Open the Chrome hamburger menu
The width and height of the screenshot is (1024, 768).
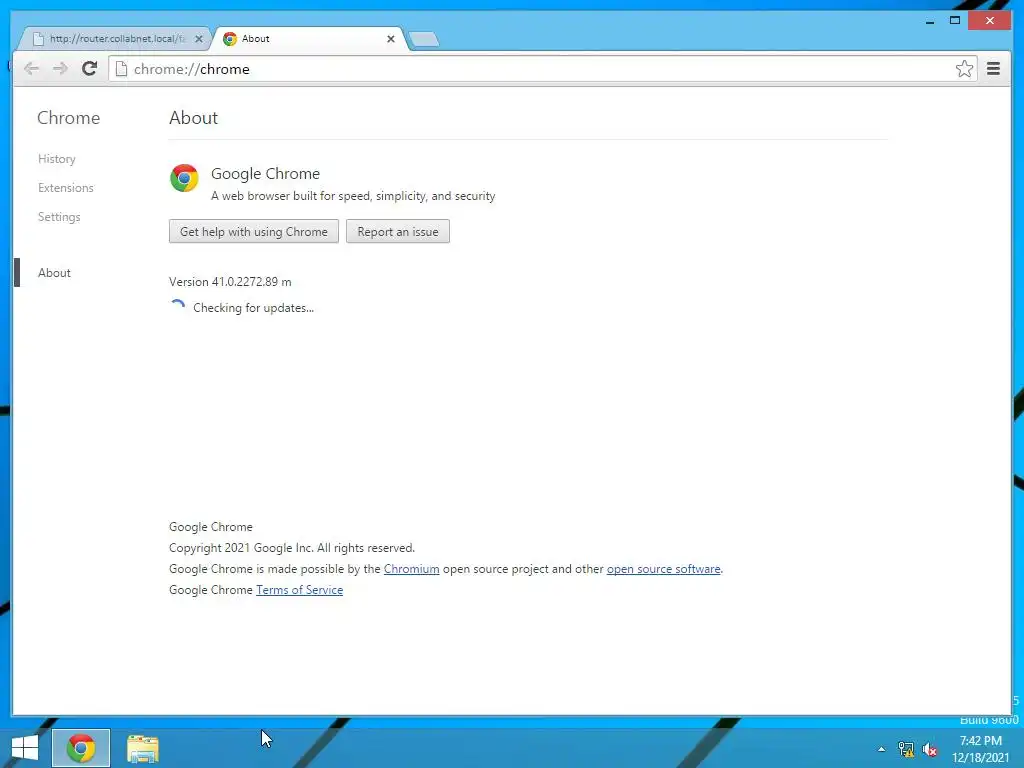[x=993, y=69]
